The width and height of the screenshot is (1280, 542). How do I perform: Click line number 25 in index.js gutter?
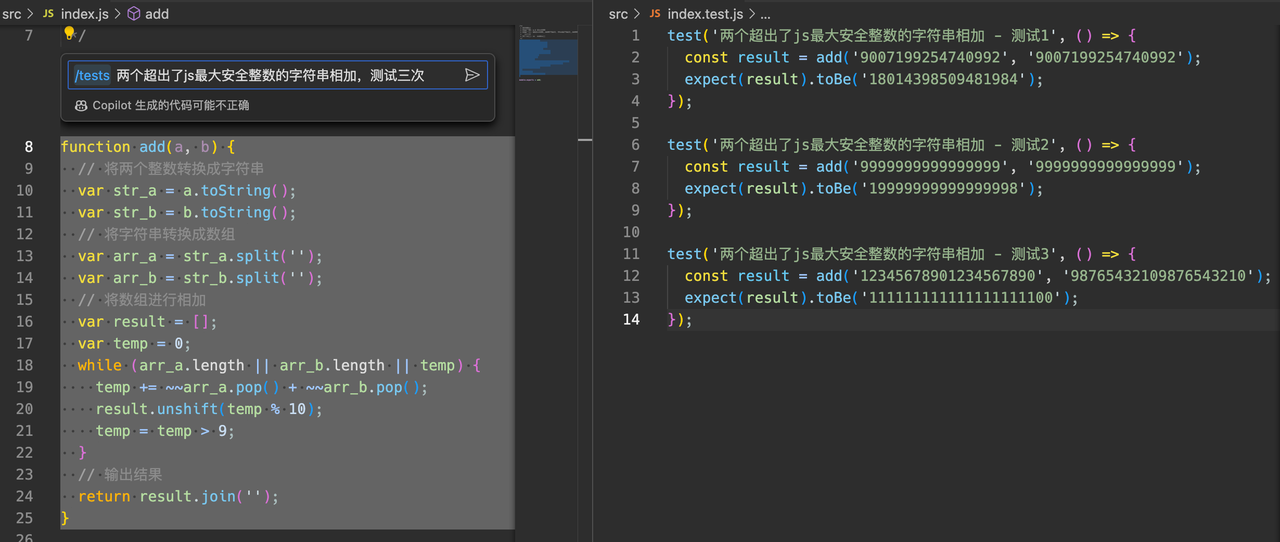(24, 518)
